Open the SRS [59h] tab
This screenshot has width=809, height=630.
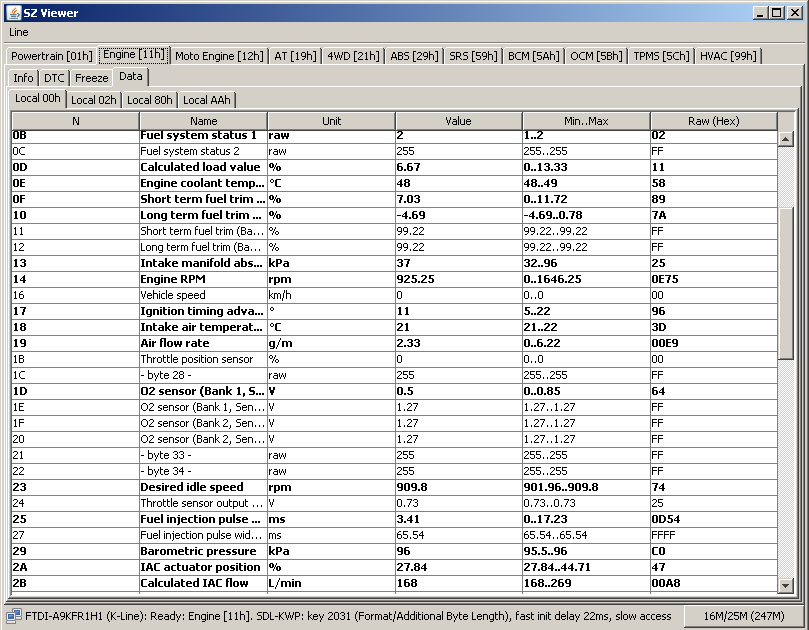(x=473, y=56)
